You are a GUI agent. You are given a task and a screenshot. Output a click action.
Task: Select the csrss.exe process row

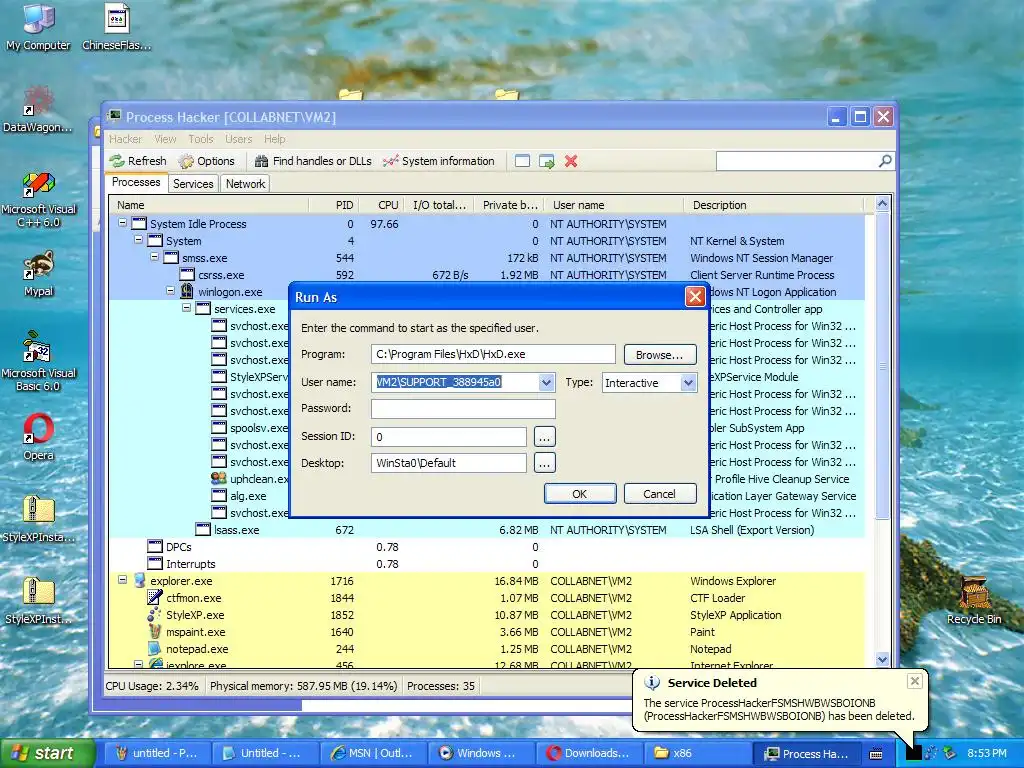coord(487,275)
